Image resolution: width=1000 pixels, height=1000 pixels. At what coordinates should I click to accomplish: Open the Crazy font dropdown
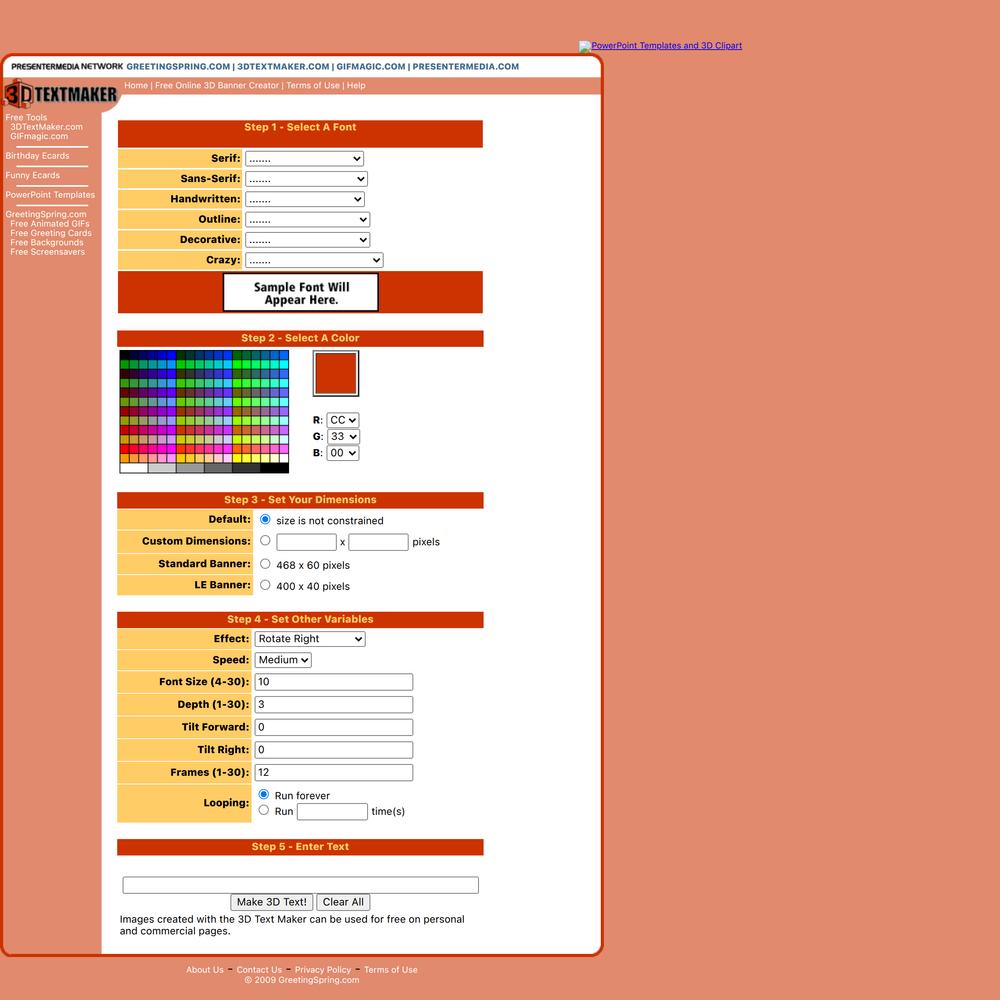click(x=314, y=260)
